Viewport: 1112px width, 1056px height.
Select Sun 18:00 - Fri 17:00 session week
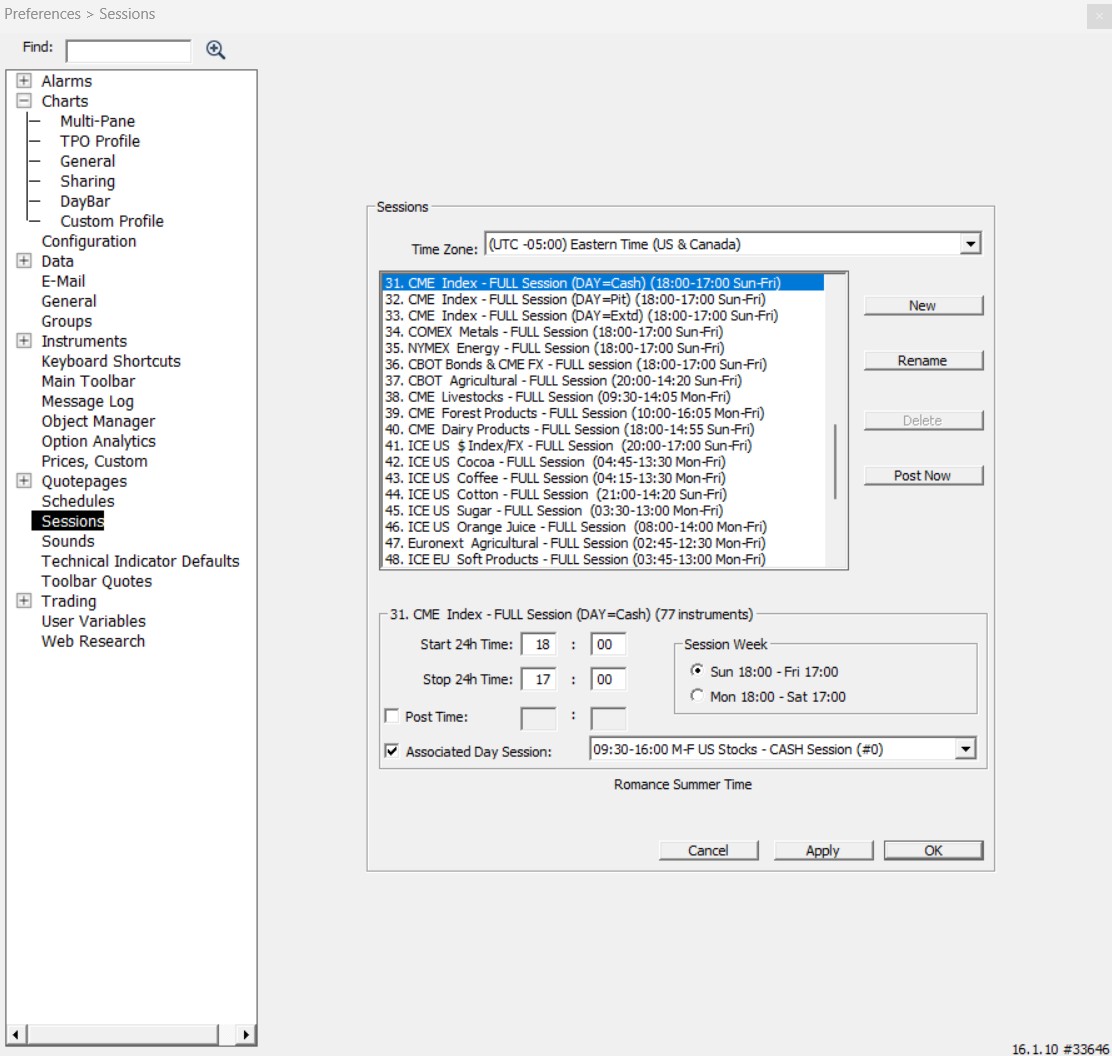coord(697,671)
